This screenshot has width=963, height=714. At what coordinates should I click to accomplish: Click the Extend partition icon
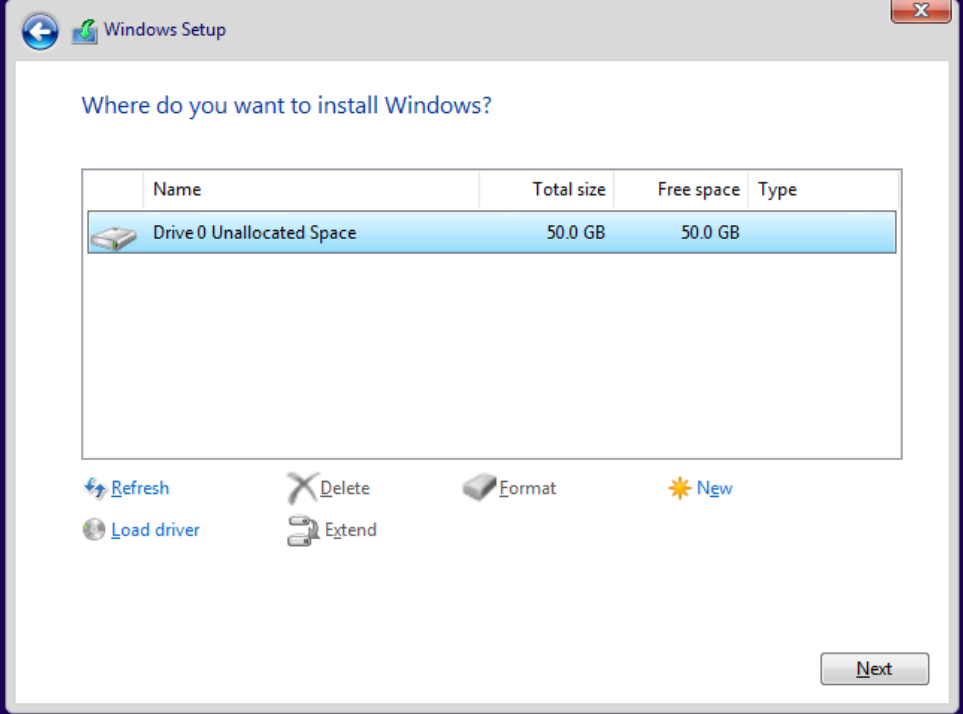tap(302, 531)
